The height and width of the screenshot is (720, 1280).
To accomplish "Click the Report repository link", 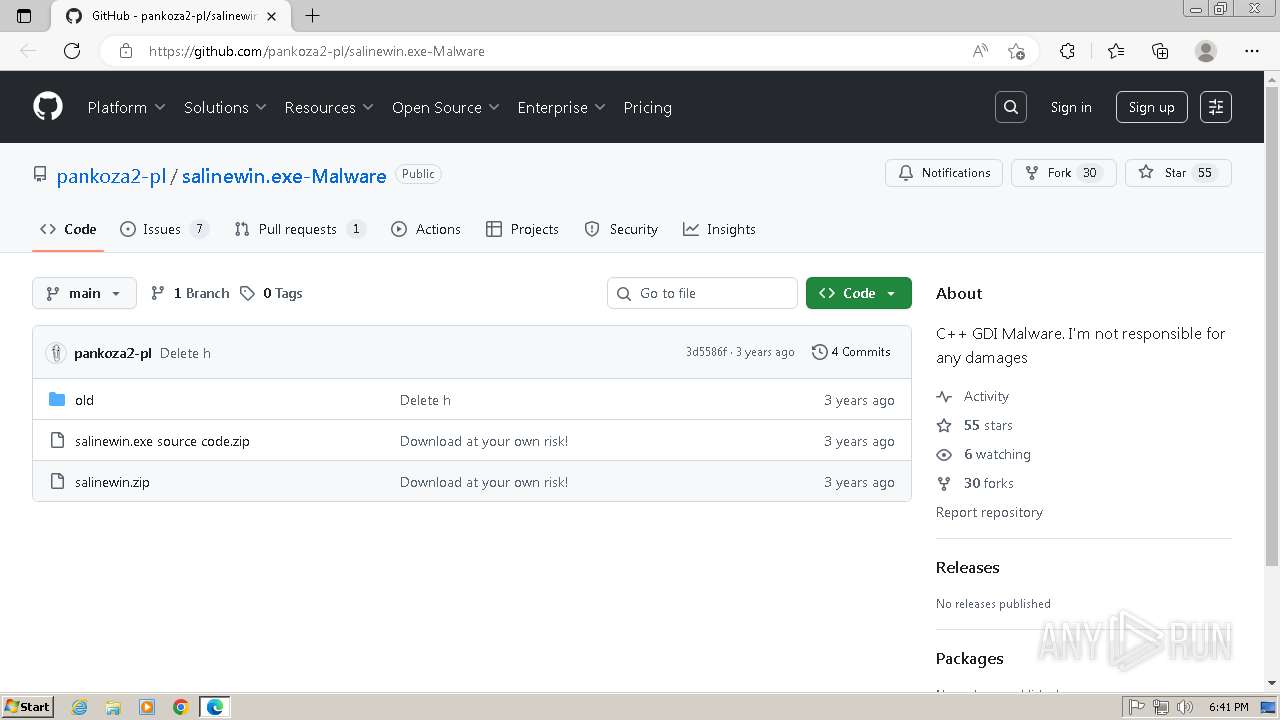I will [989, 512].
